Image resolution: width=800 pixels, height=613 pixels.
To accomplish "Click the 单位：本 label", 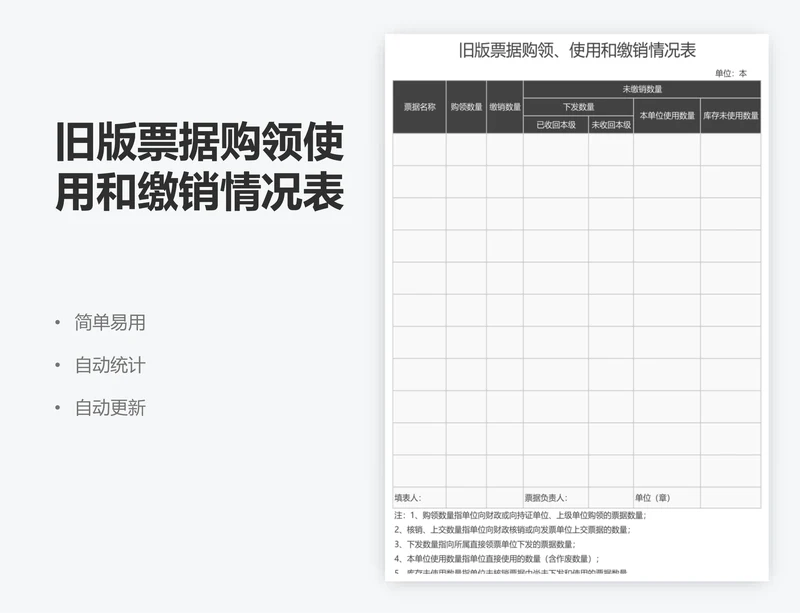I will [x=731, y=73].
